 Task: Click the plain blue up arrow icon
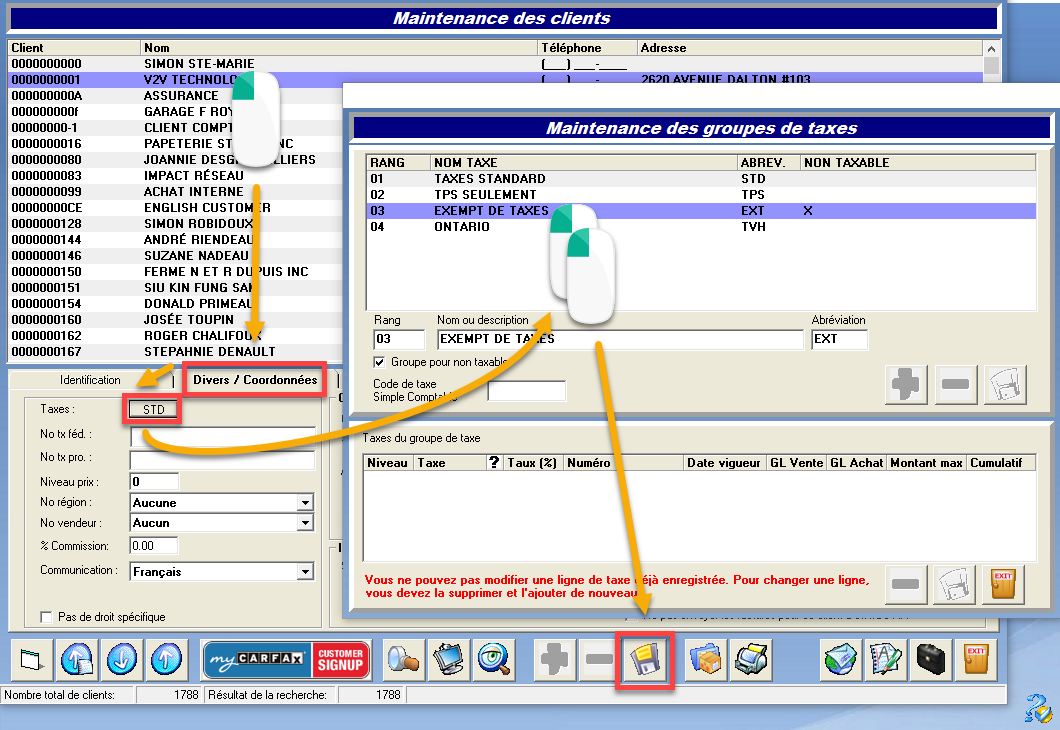(166, 659)
